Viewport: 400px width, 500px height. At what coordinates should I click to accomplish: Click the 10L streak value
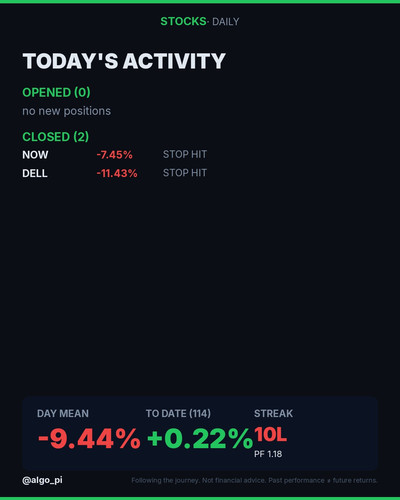270,434
